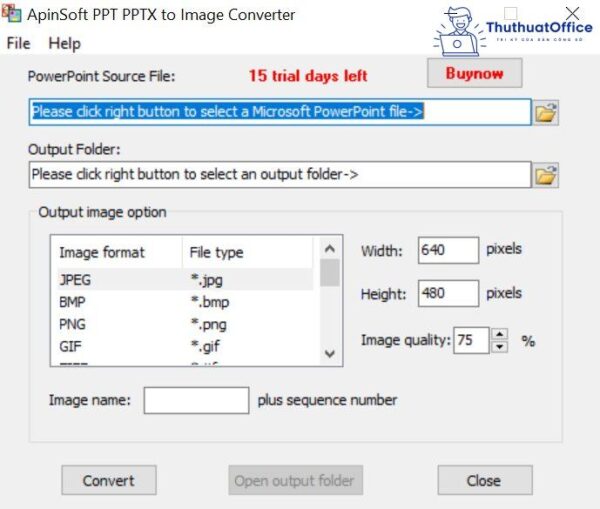Click the Width pixels input field
The width and height of the screenshot is (600, 509).
point(448,250)
